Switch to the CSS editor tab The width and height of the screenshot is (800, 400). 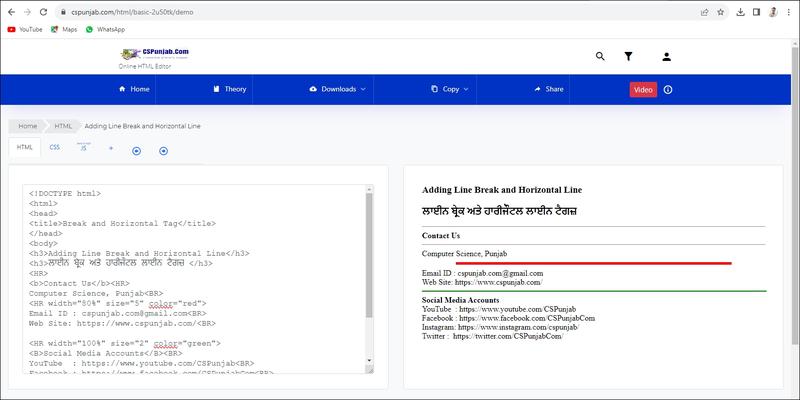pyautogui.click(x=55, y=147)
